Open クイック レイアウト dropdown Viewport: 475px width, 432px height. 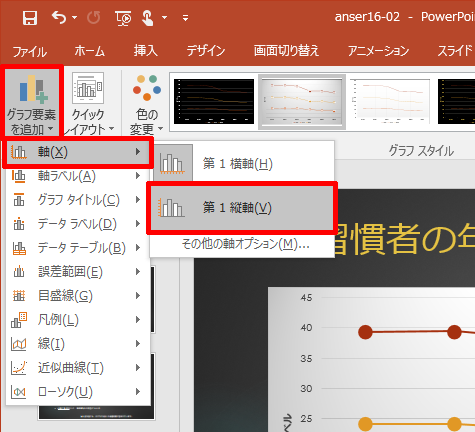[88, 102]
